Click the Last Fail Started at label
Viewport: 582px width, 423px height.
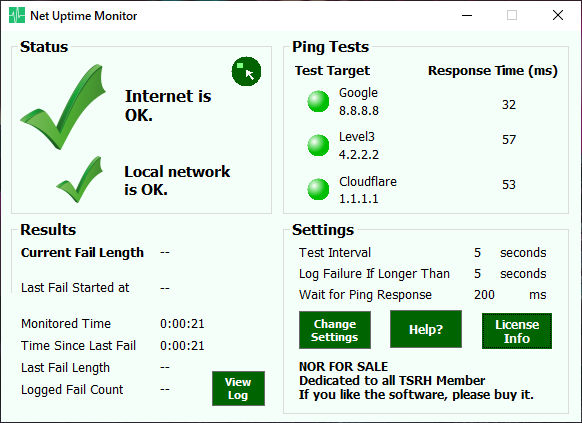(x=75, y=288)
